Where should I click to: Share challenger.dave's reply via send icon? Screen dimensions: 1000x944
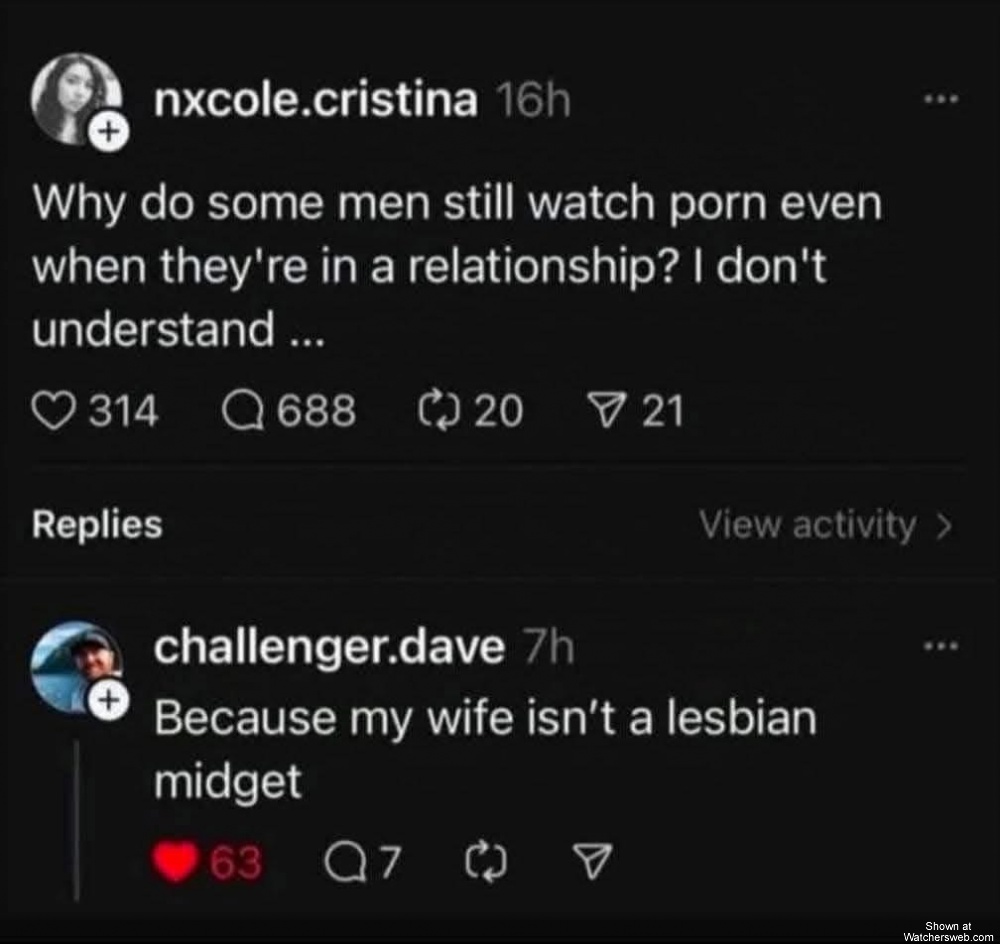[x=593, y=863]
